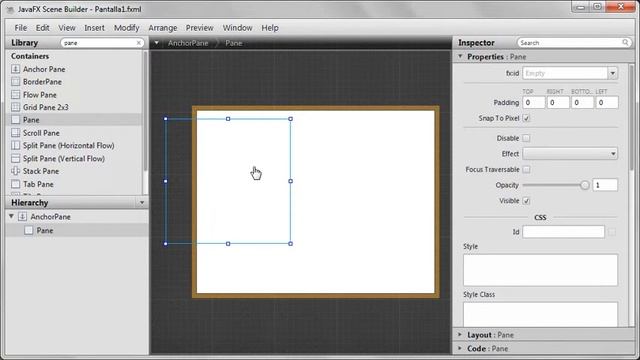Click the Flow Pane library icon
Screen dimensions: 640x360
click(16, 95)
